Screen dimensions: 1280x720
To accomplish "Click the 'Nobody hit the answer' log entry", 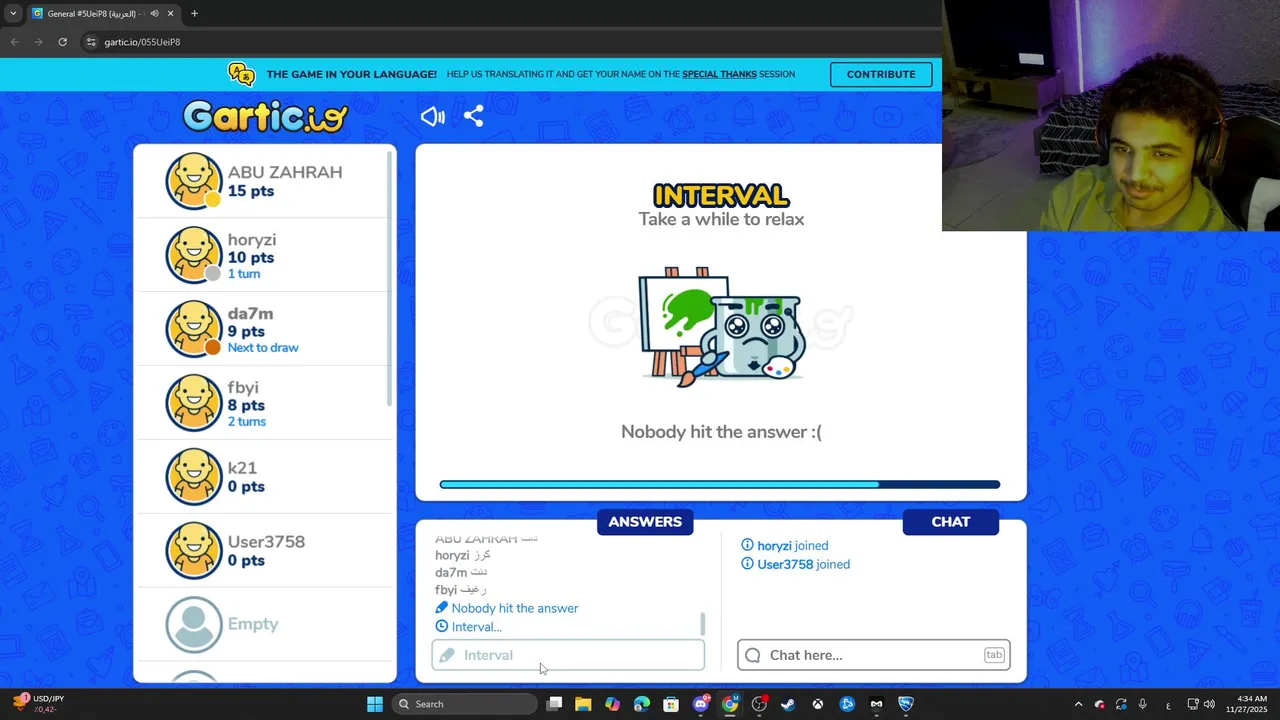I will click(x=507, y=608).
